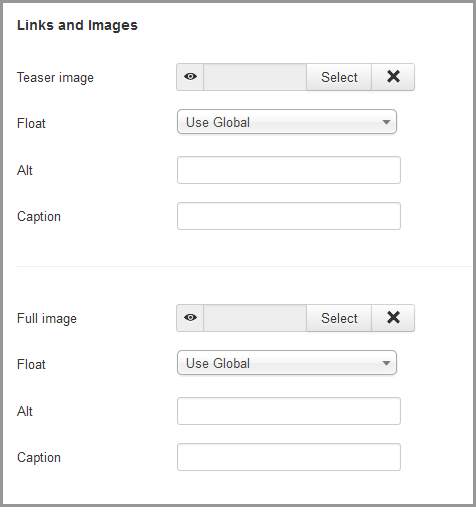
Task: Click the Teaser image path box
Action: pos(255,77)
